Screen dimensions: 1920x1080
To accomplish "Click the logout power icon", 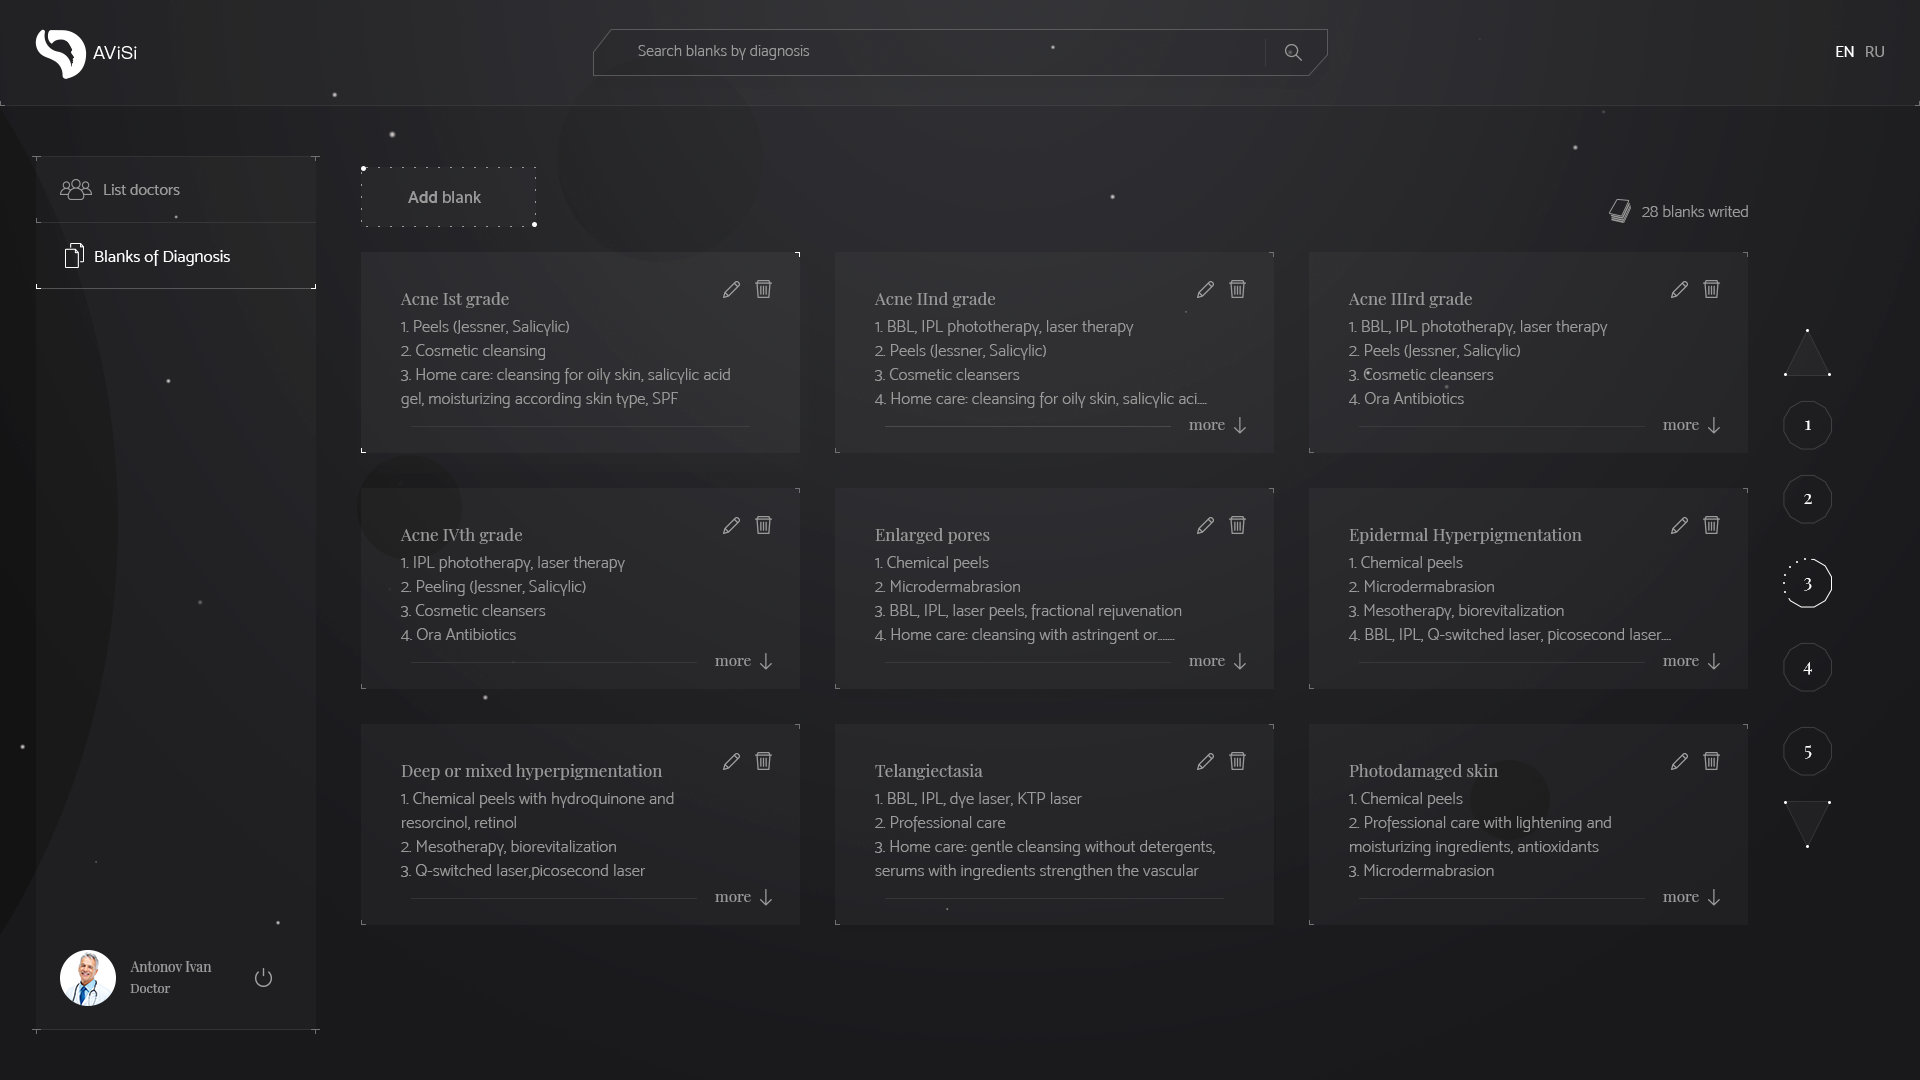I will pyautogui.click(x=263, y=977).
